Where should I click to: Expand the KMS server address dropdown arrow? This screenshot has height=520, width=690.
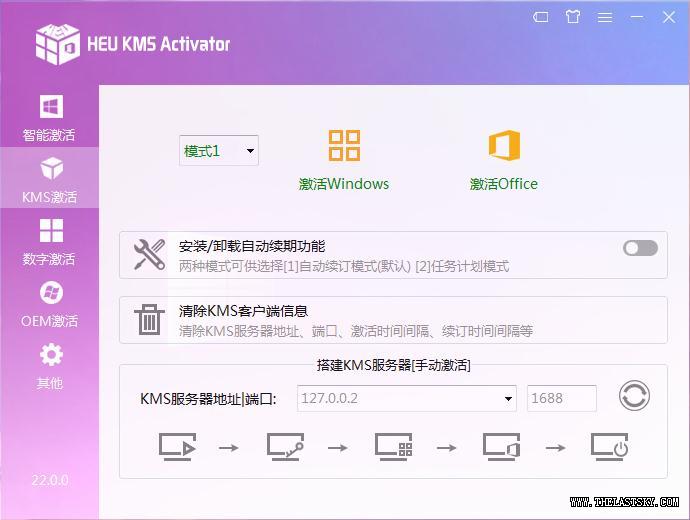[x=508, y=399]
